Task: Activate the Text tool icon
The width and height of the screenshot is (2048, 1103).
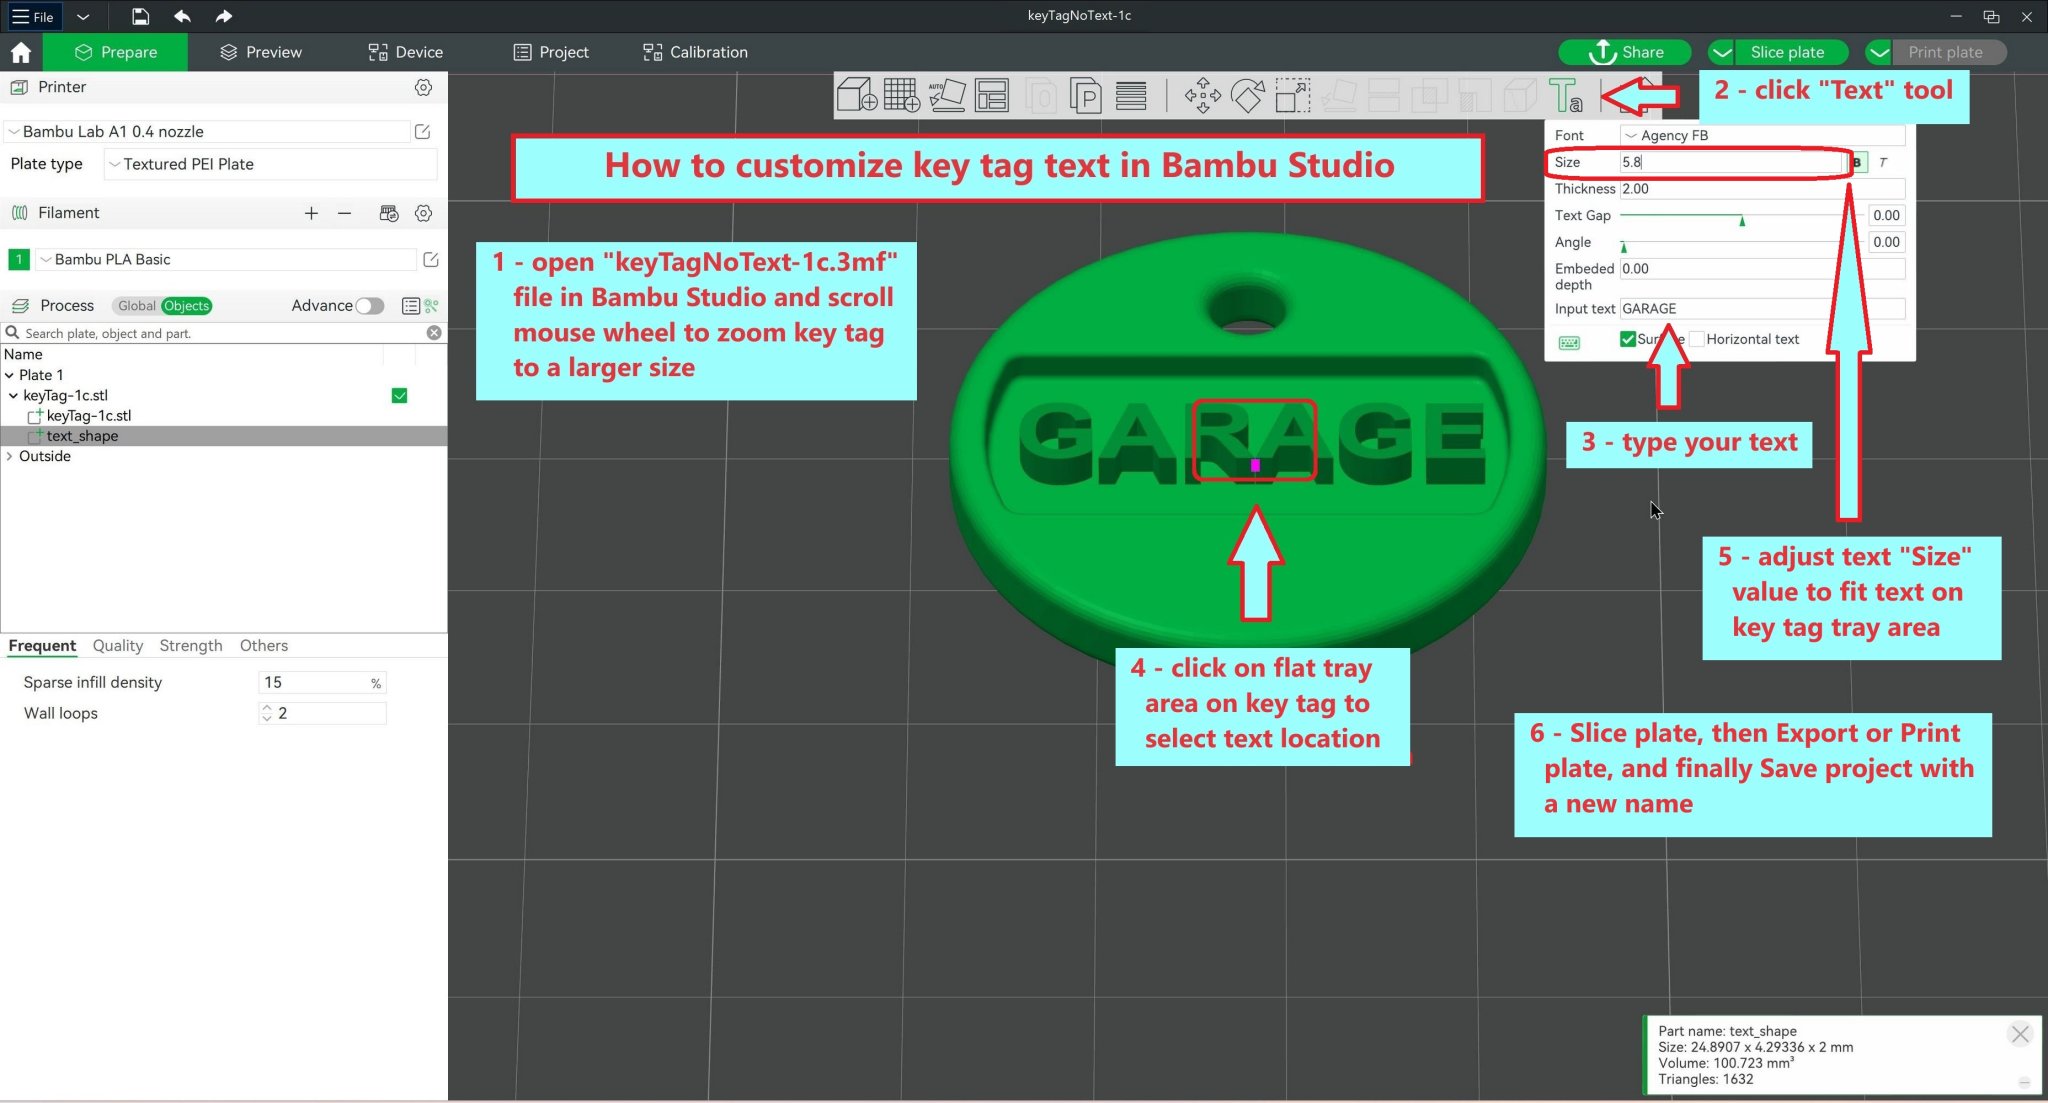Action: click(x=1565, y=96)
